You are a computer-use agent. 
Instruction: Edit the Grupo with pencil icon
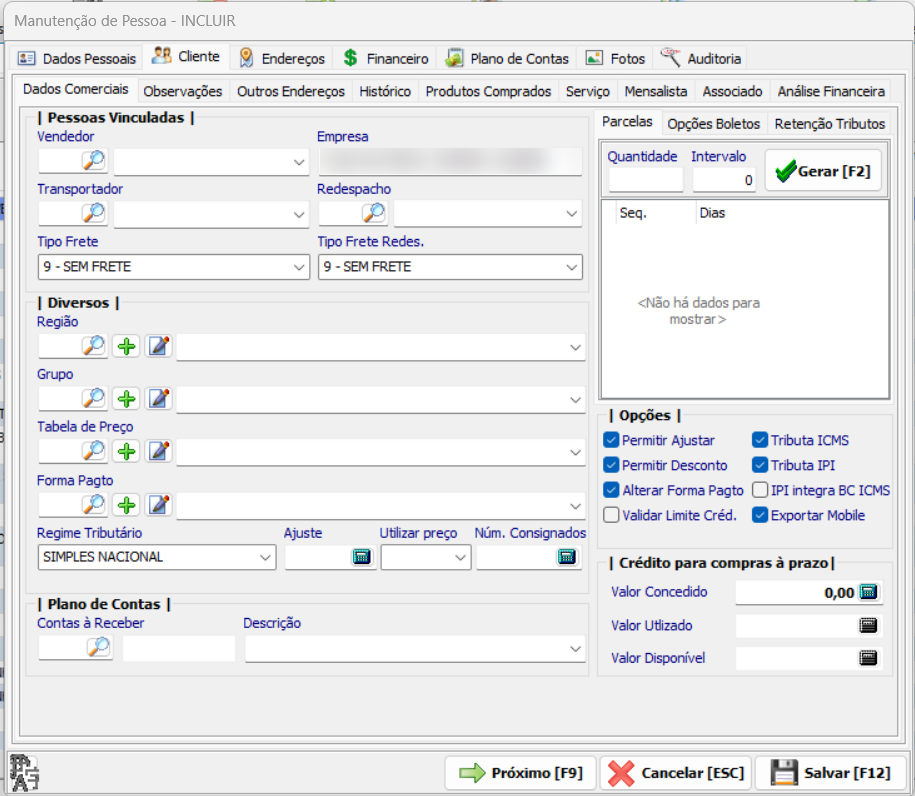point(159,399)
